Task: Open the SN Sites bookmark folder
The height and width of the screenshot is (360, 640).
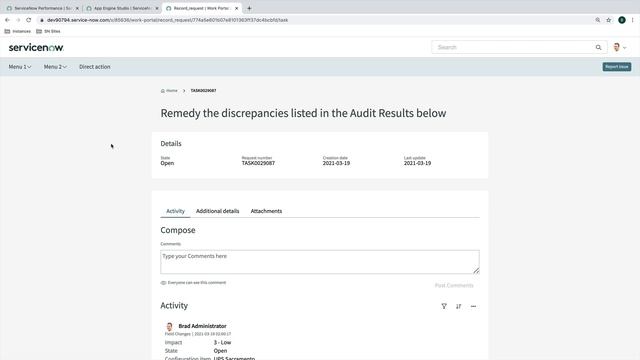Action: [x=48, y=31]
